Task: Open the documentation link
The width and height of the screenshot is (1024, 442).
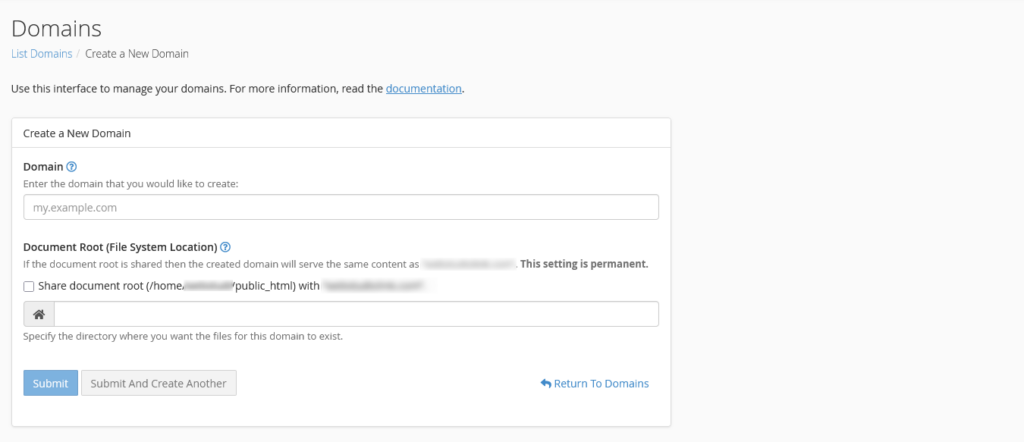Action: tap(423, 88)
